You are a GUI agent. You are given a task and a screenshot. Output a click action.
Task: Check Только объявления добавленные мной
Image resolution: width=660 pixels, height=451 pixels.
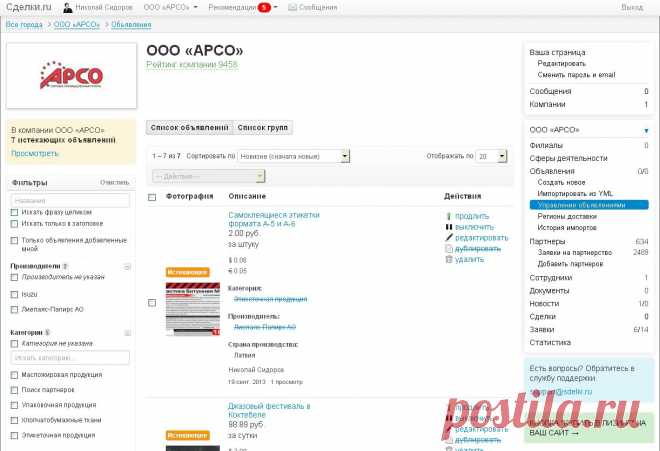(x=14, y=240)
